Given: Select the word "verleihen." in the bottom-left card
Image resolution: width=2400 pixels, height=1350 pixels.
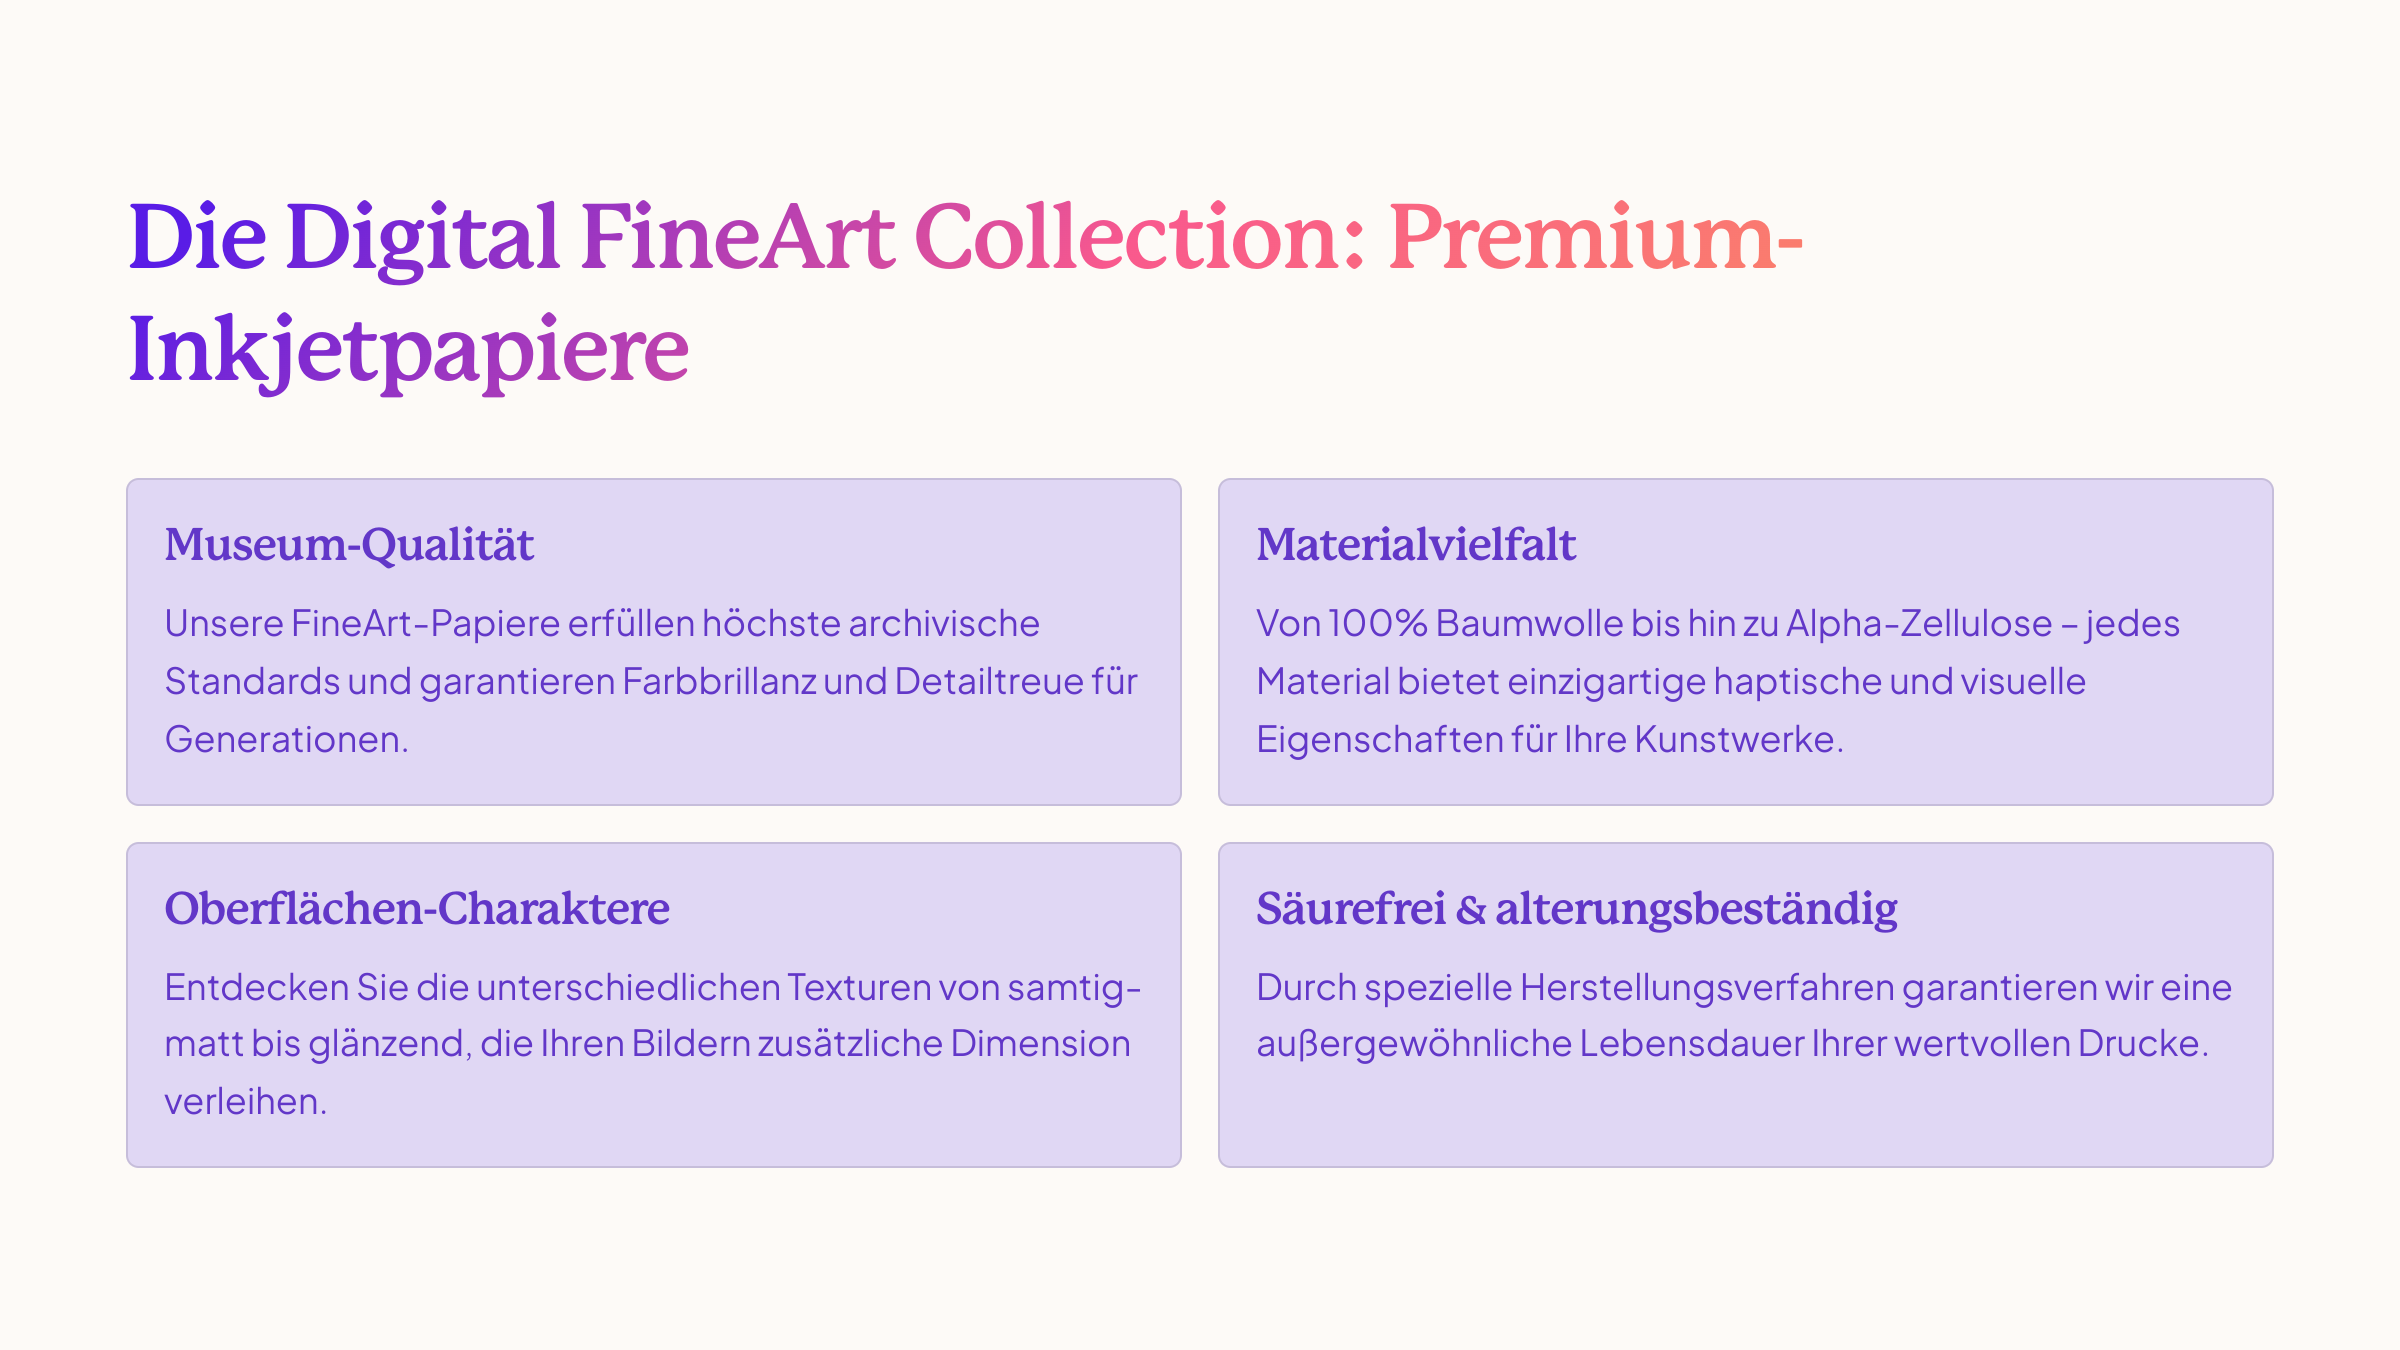Looking at the screenshot, I should pos(245,1102).
